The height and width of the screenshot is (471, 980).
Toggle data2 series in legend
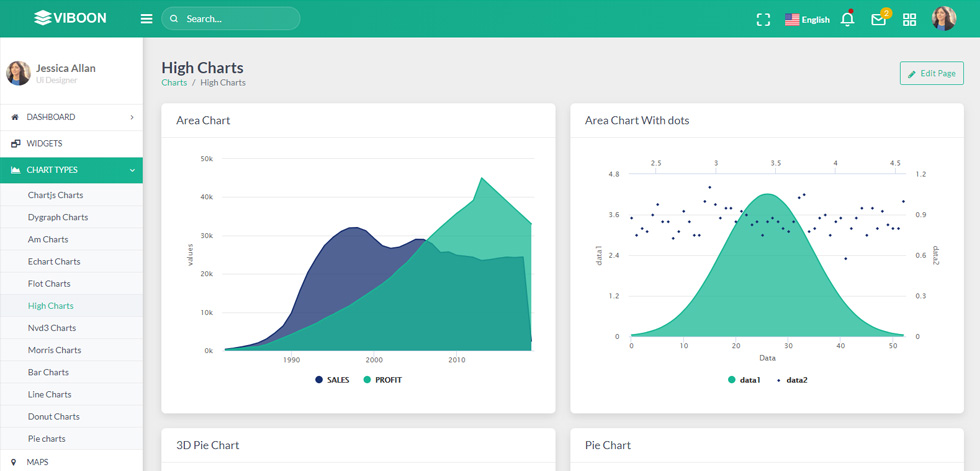click(x=792, y=380)
